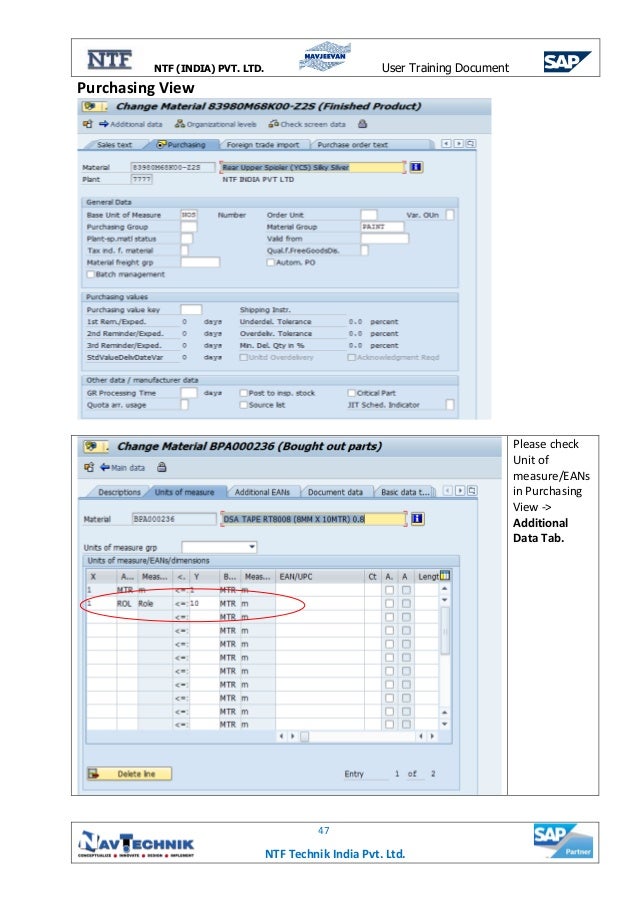The height and width of the screenshot is (902, 638).
Task: Open Units of measure grp dropdown
Action: [252, 546]
